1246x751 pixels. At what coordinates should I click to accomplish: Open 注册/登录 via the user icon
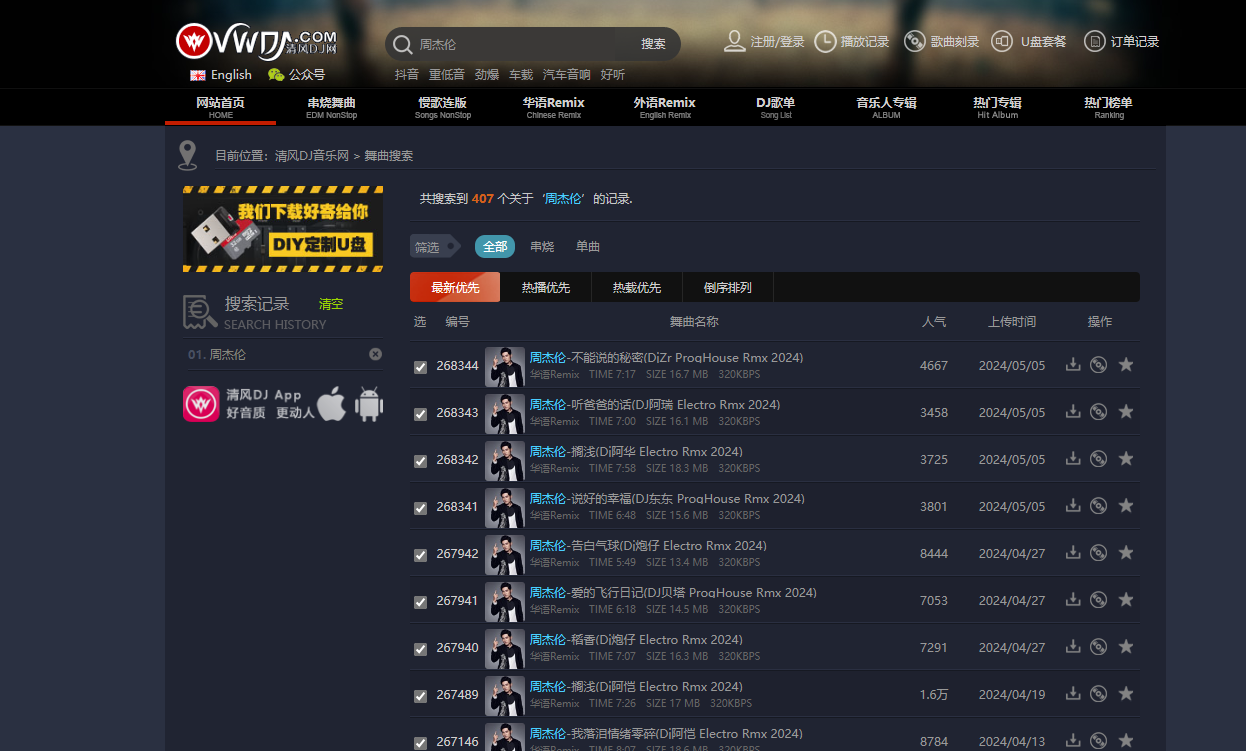(735, 41)
